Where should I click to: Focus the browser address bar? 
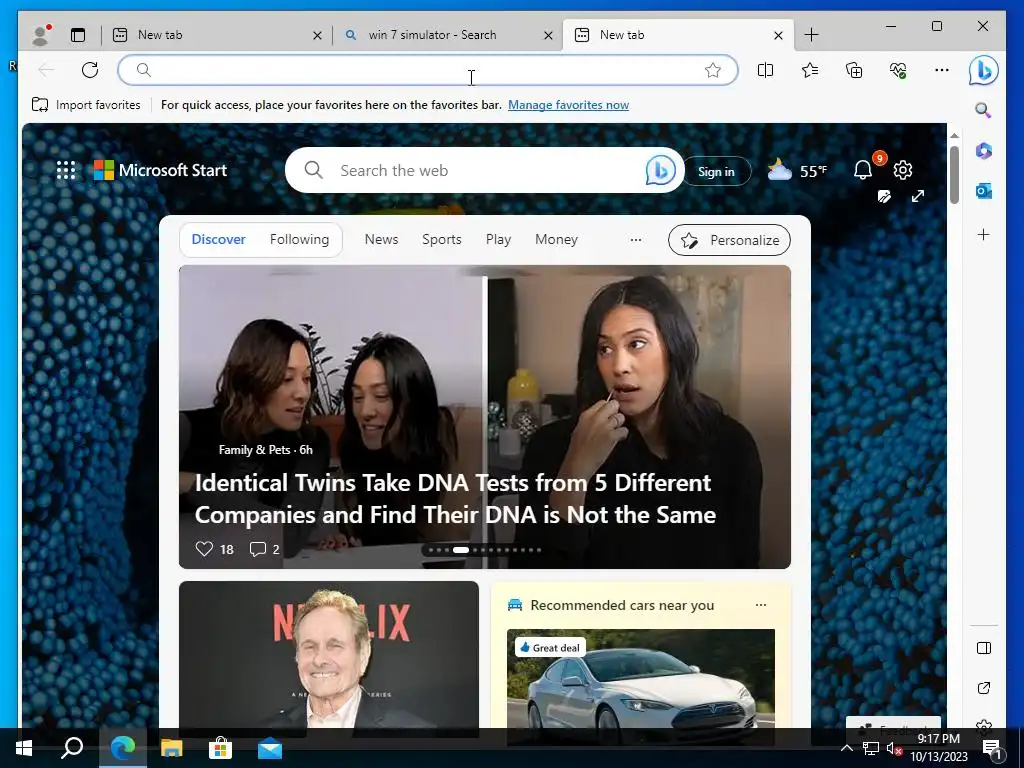tap(428, 70)
